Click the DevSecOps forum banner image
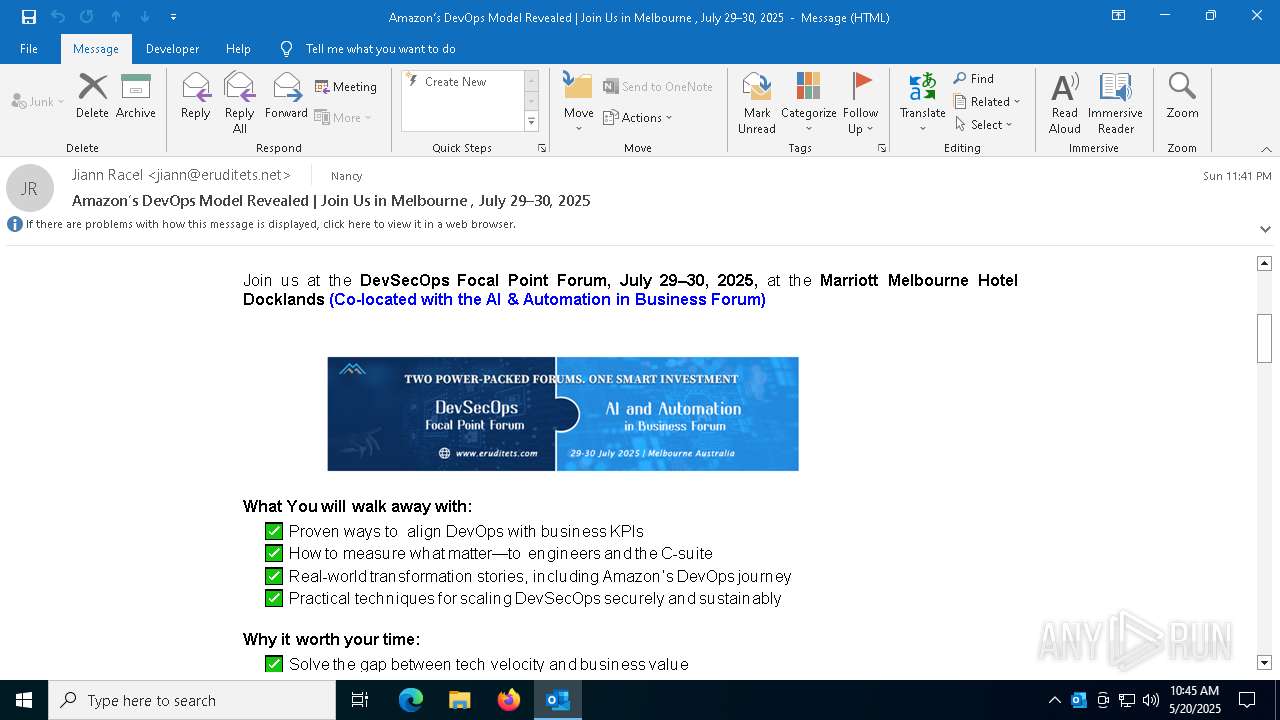 [x=563, y=414]
